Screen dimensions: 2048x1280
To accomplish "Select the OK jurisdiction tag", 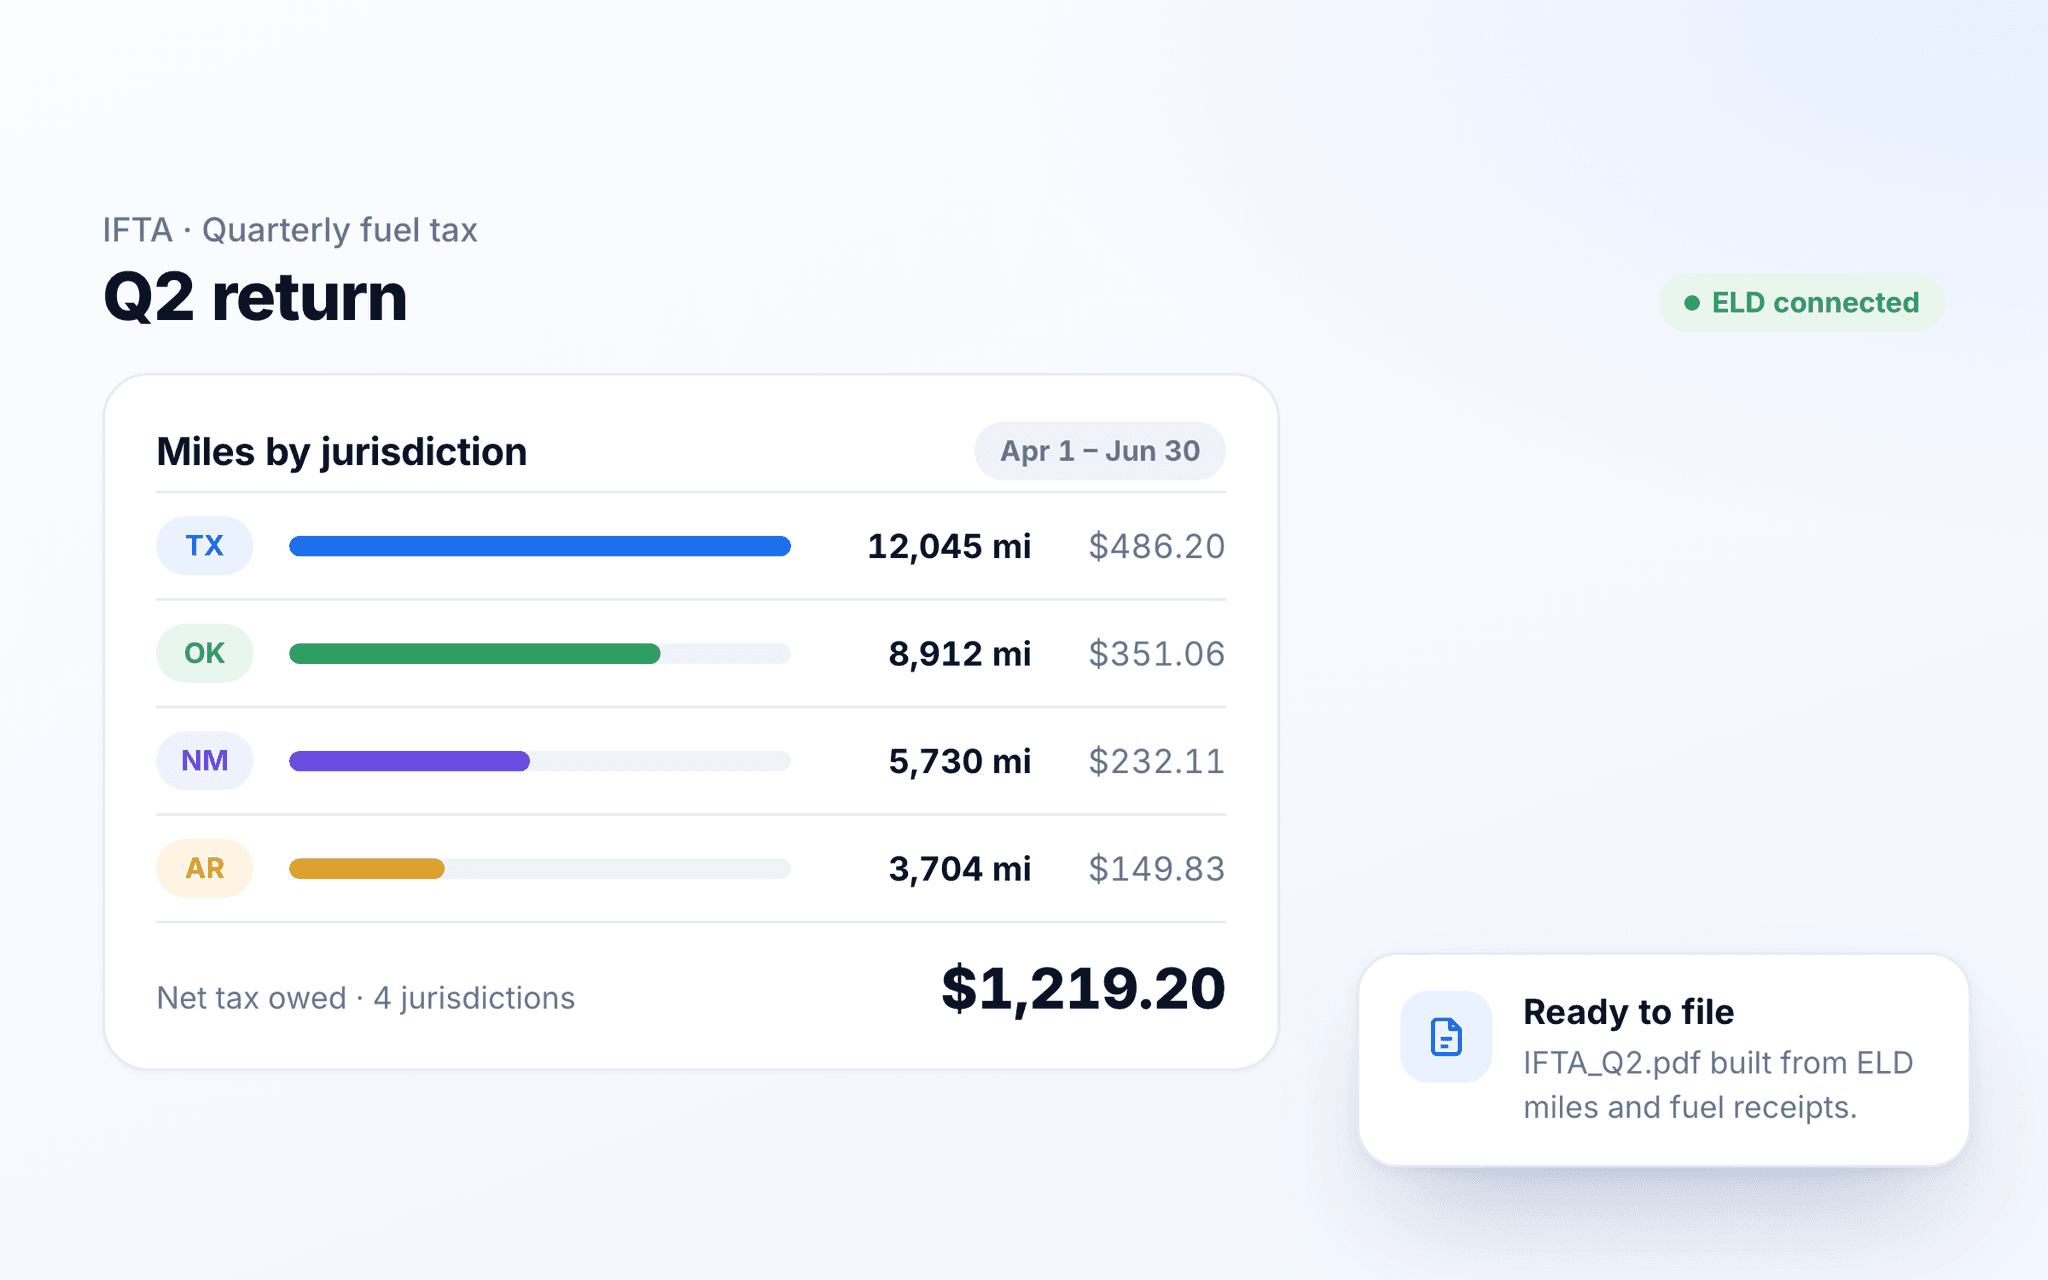I will click(204, 653).
